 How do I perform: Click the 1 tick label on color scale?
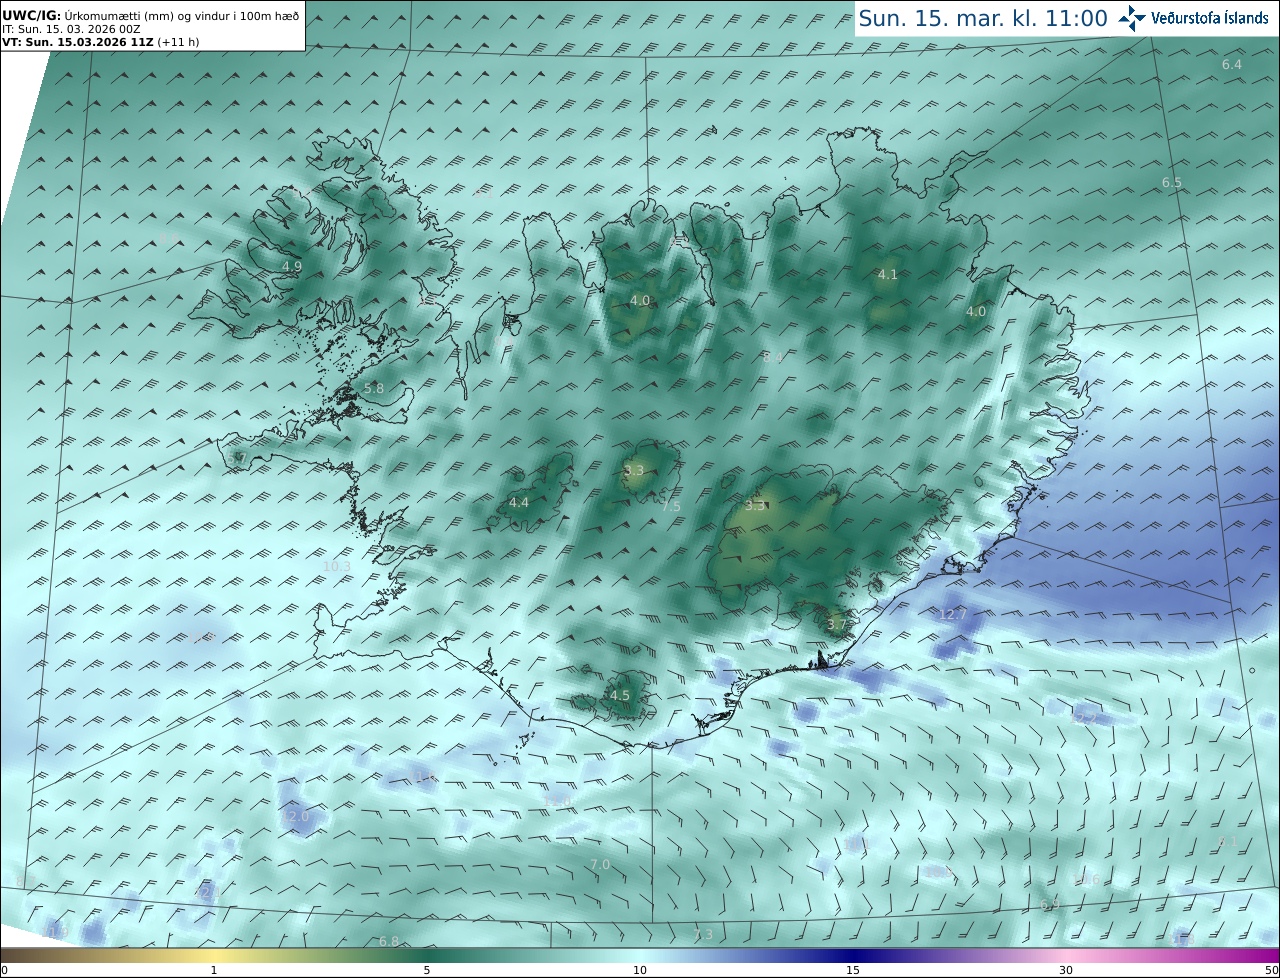(214, 970)
